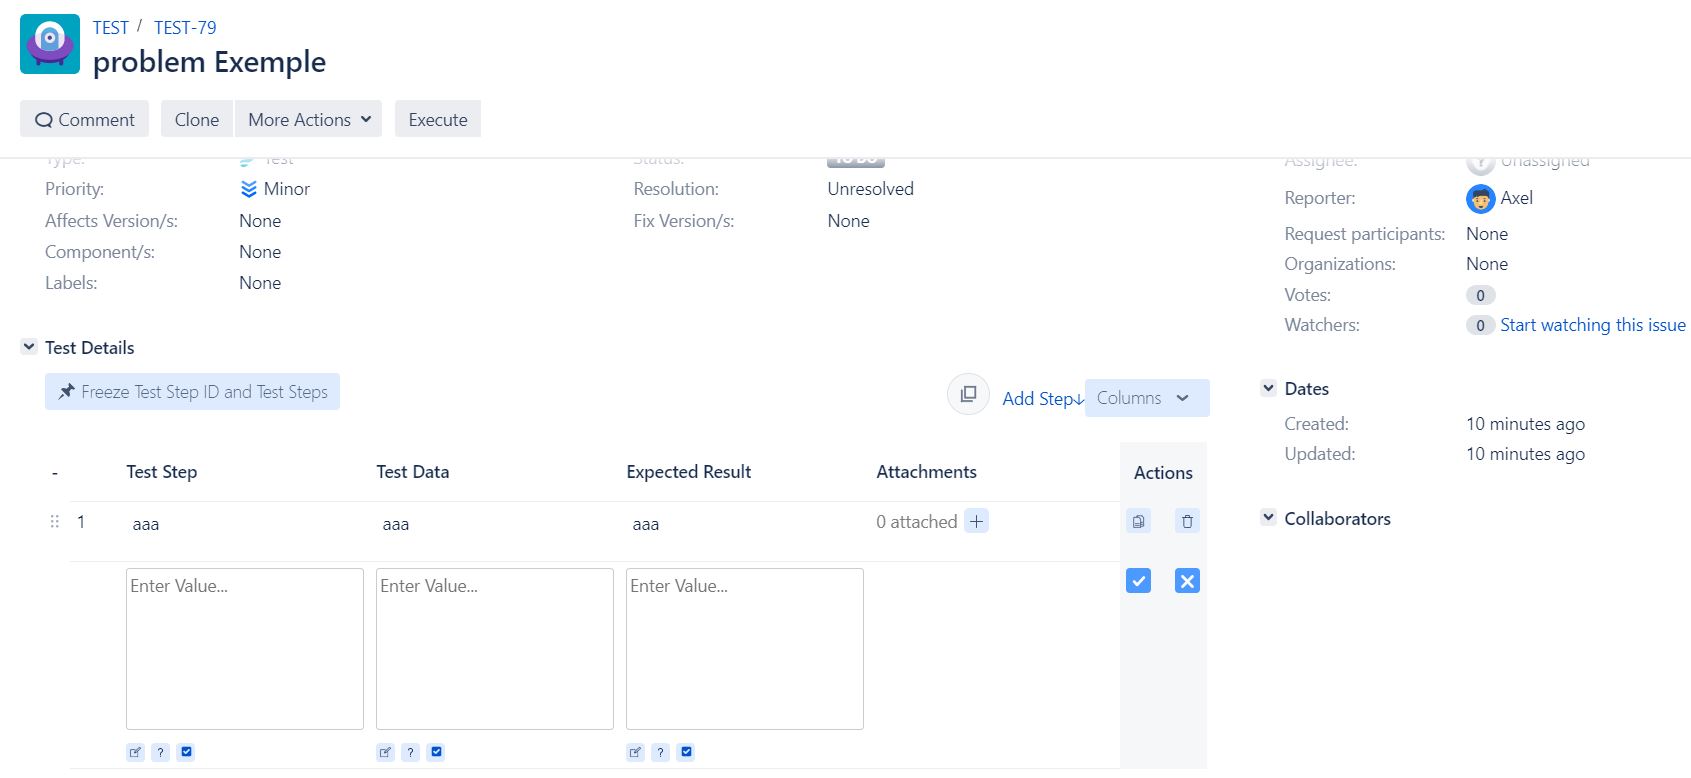1691x778 pixels.
Task: Open the editor icon under Test Step field
Action: 135,752
